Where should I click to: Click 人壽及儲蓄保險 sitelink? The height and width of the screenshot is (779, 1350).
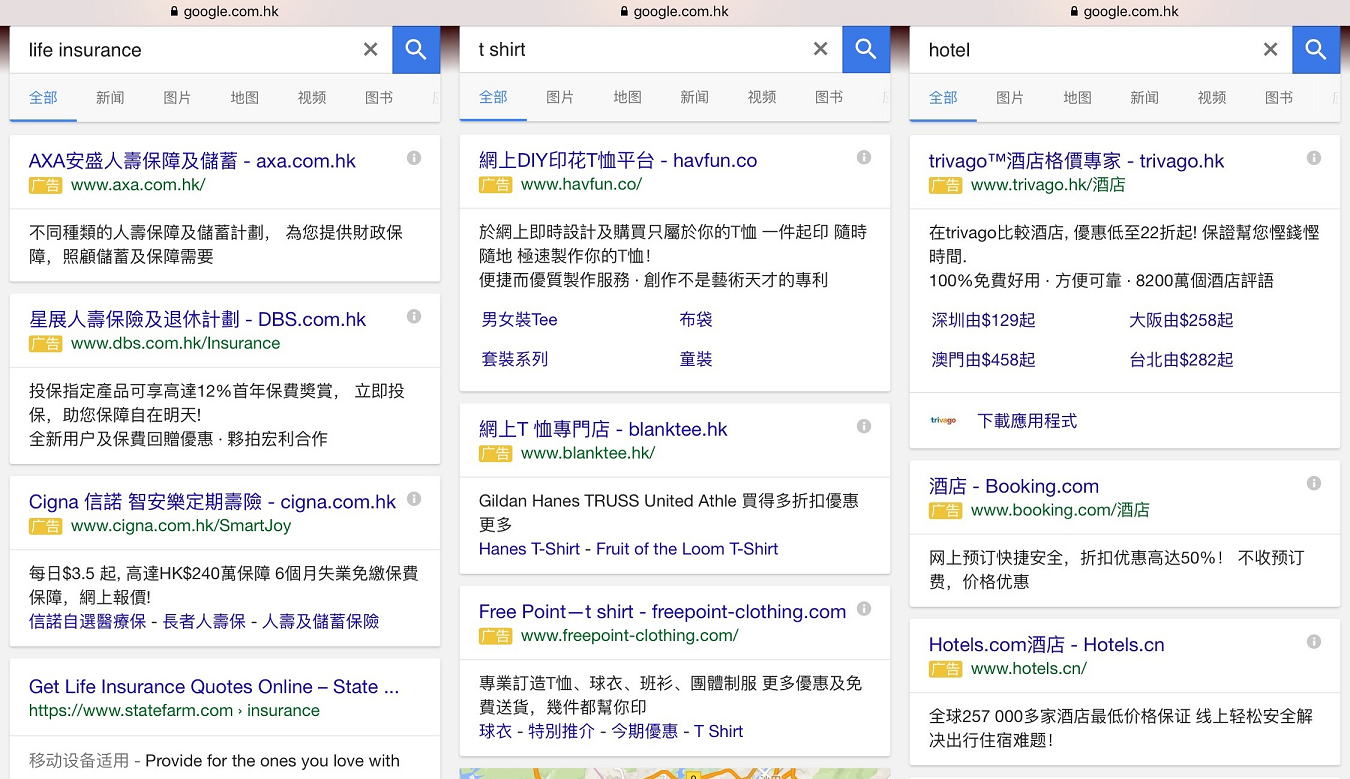tap(321, 622)
